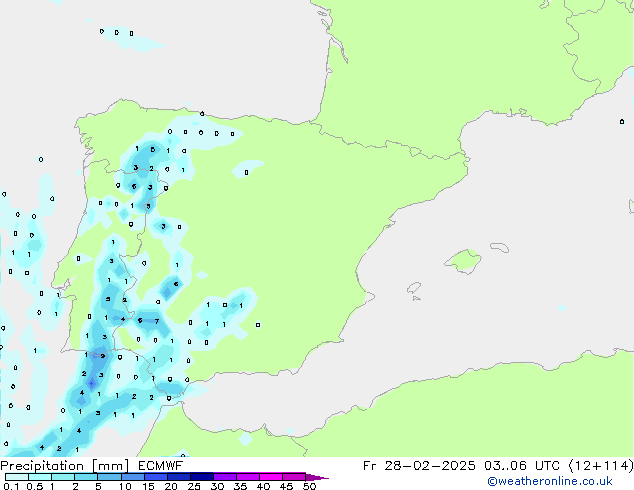Select the 45–50 mm legend swatch
This screenshot has height=490, width=634.
point(294,477)
